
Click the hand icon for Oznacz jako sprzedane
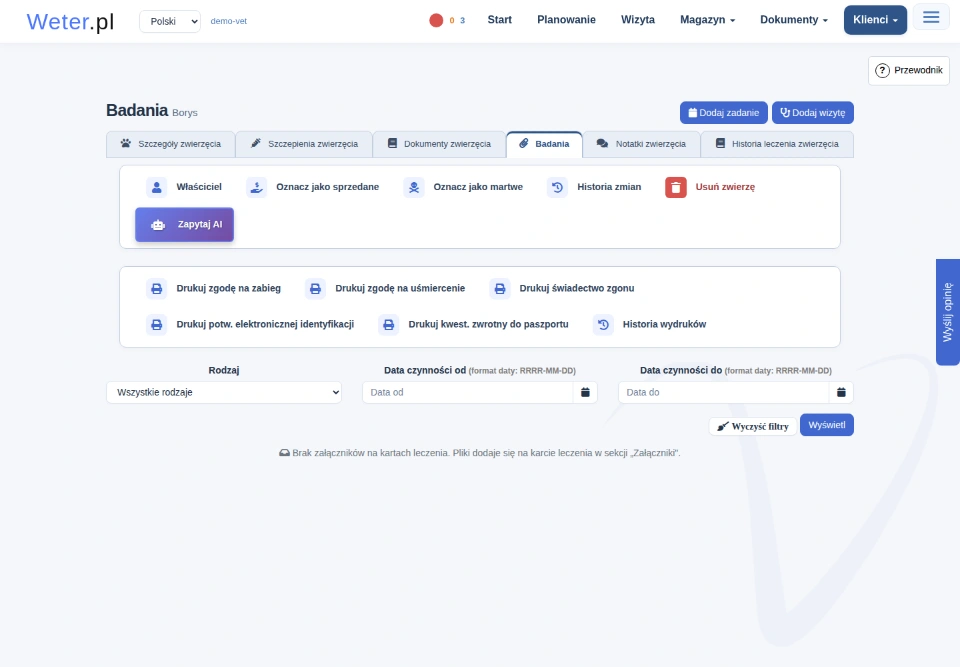(x=257, y=187)
